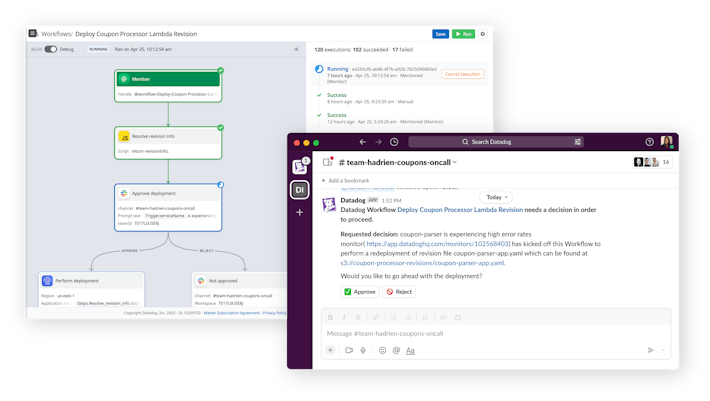
Task: Open Slack help question mark icon
Action: pyautogui.click(x=649, y=142)
